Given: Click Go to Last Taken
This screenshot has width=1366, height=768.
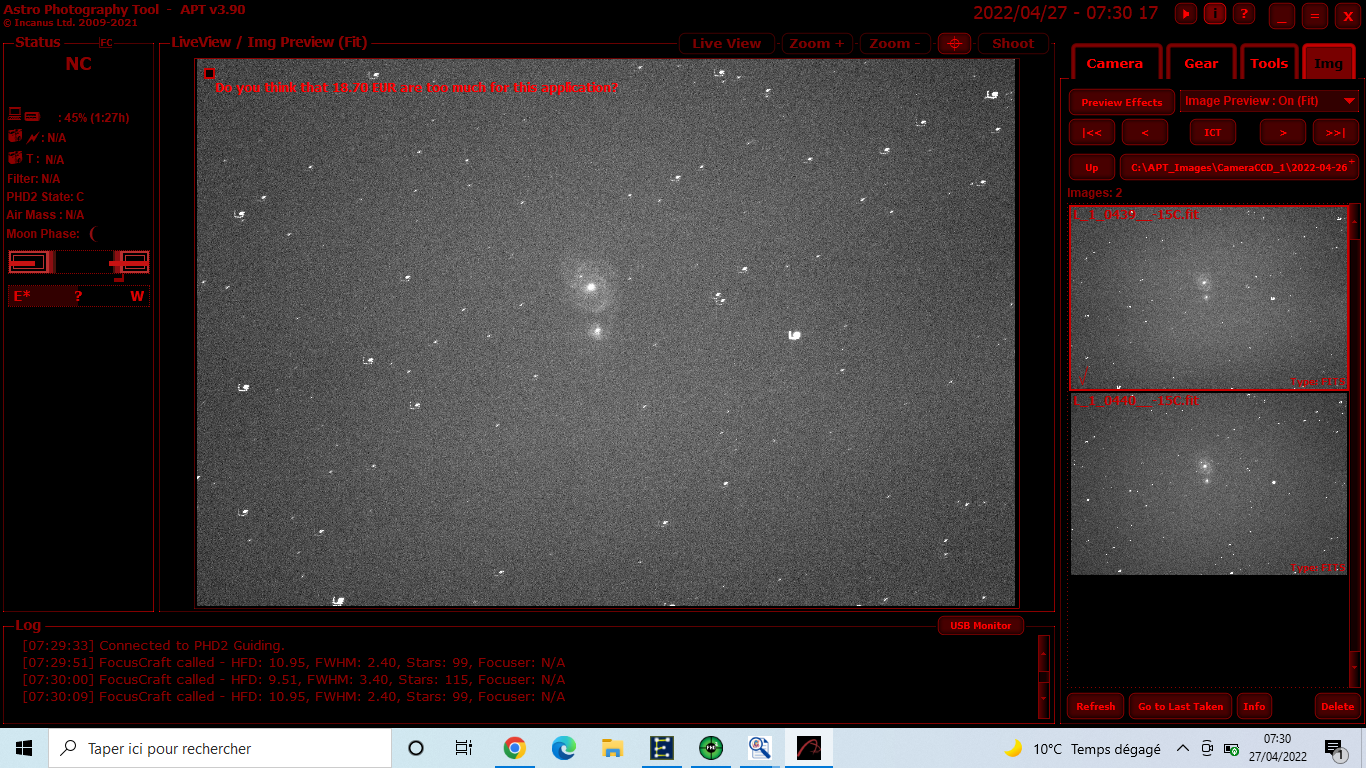Looking at the screenshot, I should click(1181, 706).
